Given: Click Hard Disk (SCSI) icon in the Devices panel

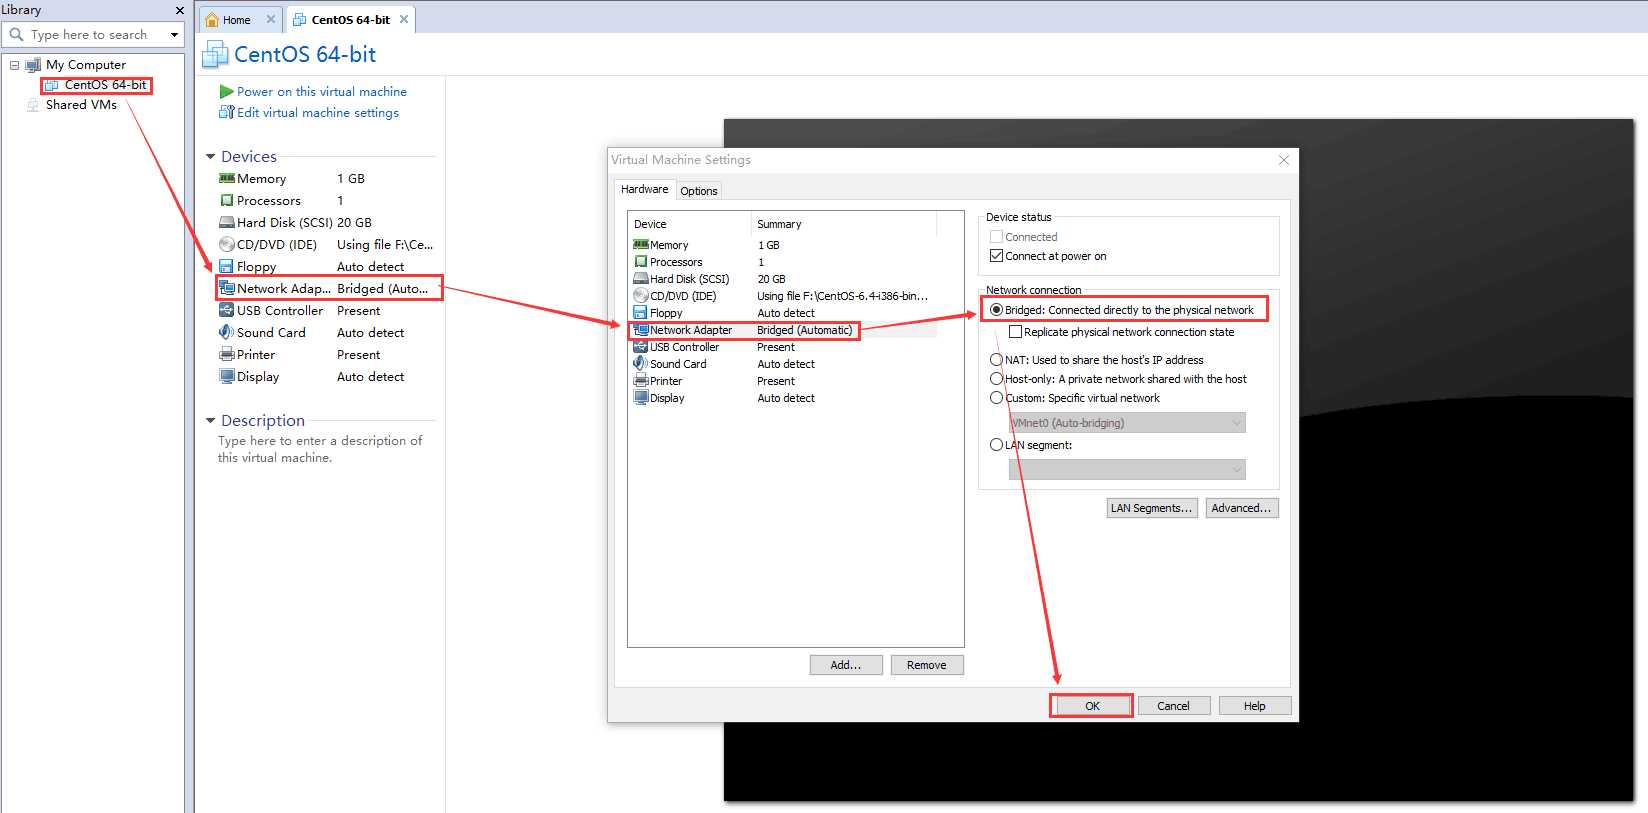Looking at the screenshot, I should click(x=227, y=222).
